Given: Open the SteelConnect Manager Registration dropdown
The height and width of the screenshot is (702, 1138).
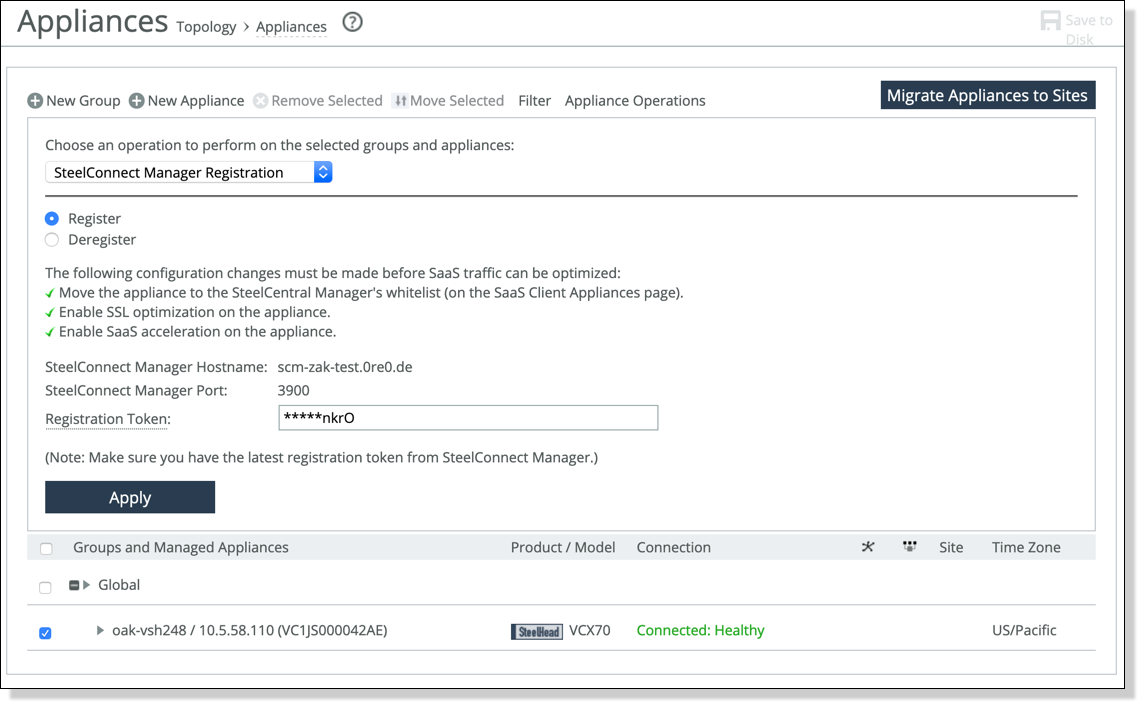Looking at the screenshot, I should (x=189, y=172).
